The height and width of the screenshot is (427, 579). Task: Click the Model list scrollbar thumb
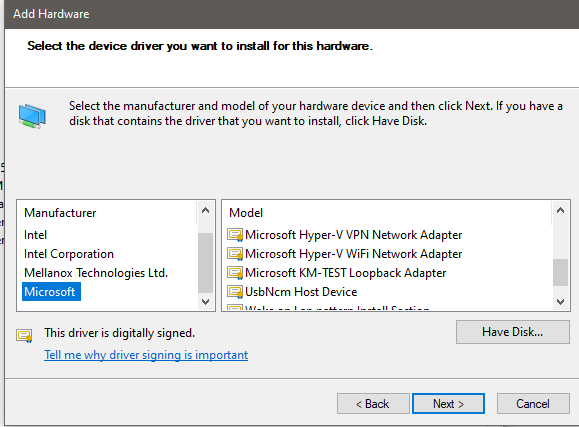click(x=560, y=273)
